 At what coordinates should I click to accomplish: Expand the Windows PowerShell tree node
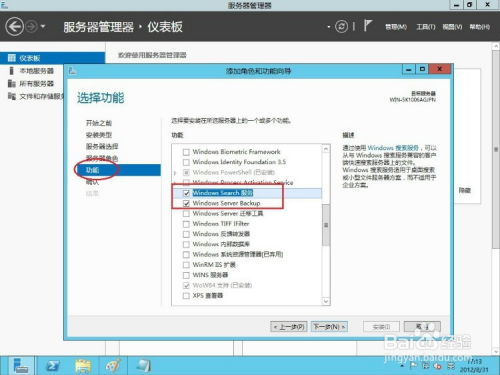tap(175, 173)
